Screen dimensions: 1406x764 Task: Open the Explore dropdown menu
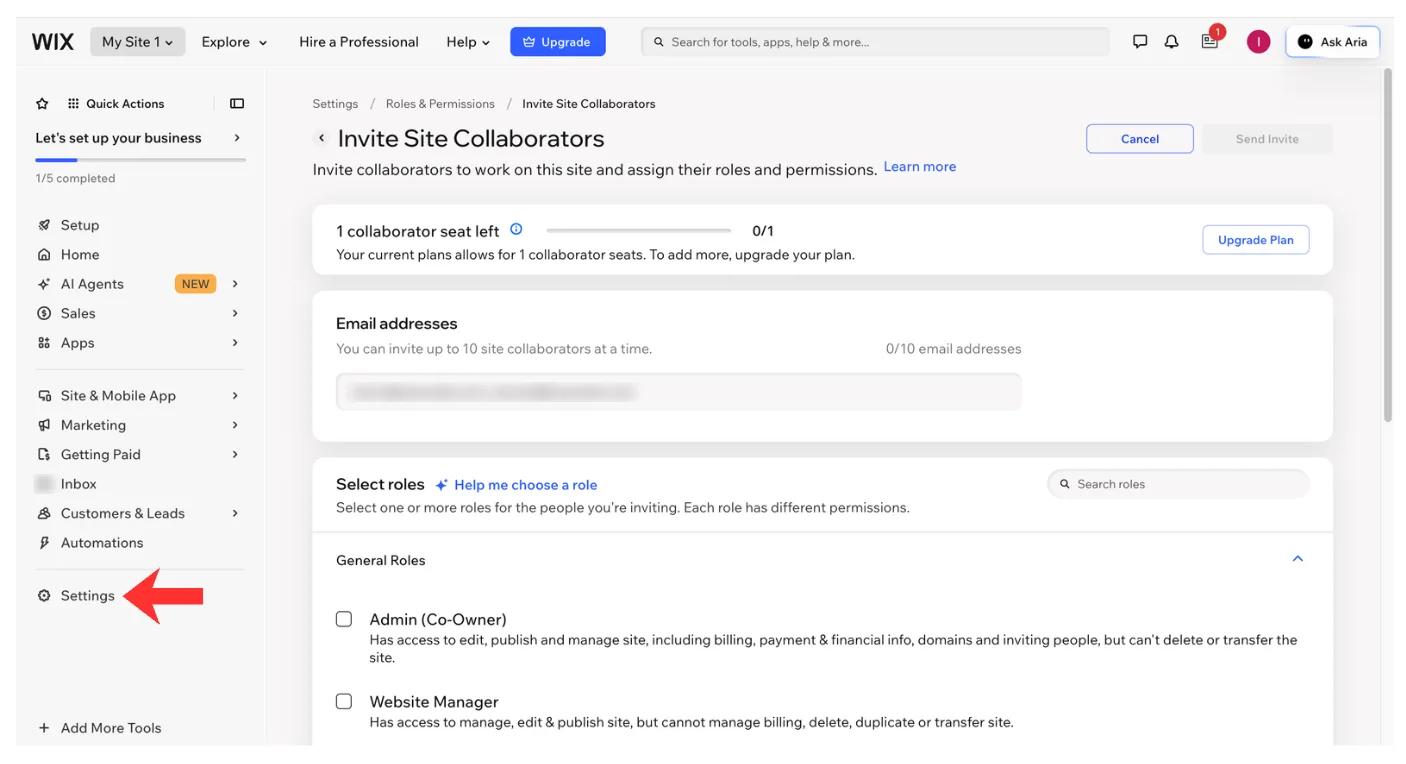pyautogui.click(x=234, y=42)
